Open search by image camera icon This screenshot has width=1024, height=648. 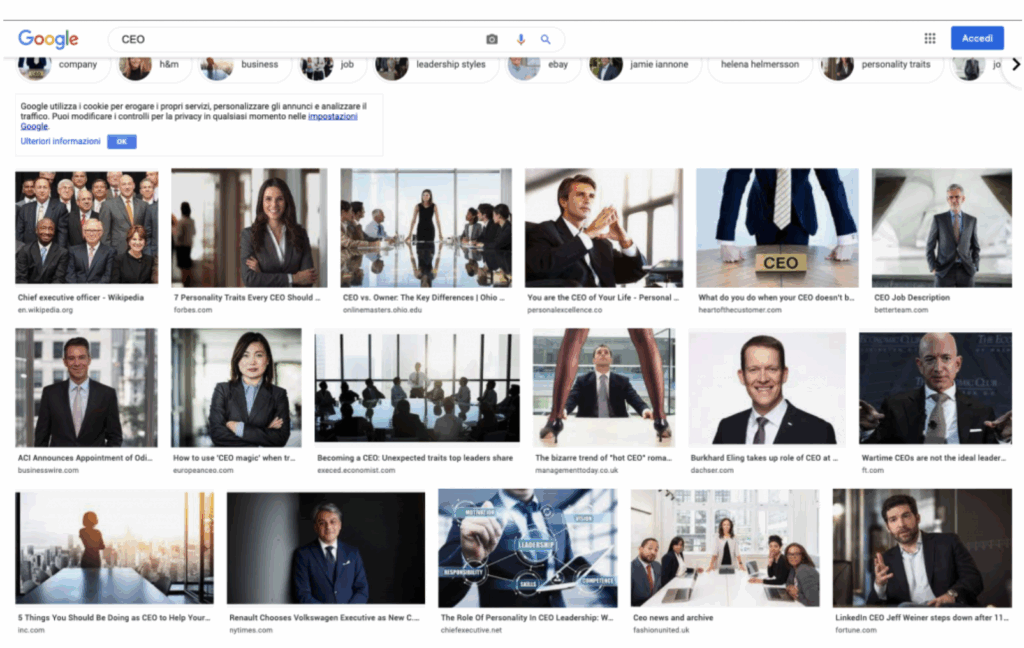tap(492, 39)
